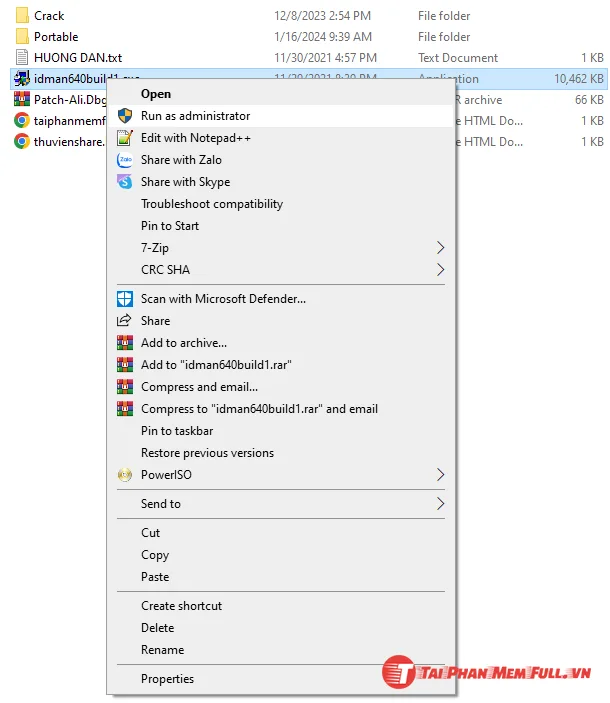Select Pin to Start
Image resolution: width=610 pixels, height=703 pixels.
pos(281,226)
